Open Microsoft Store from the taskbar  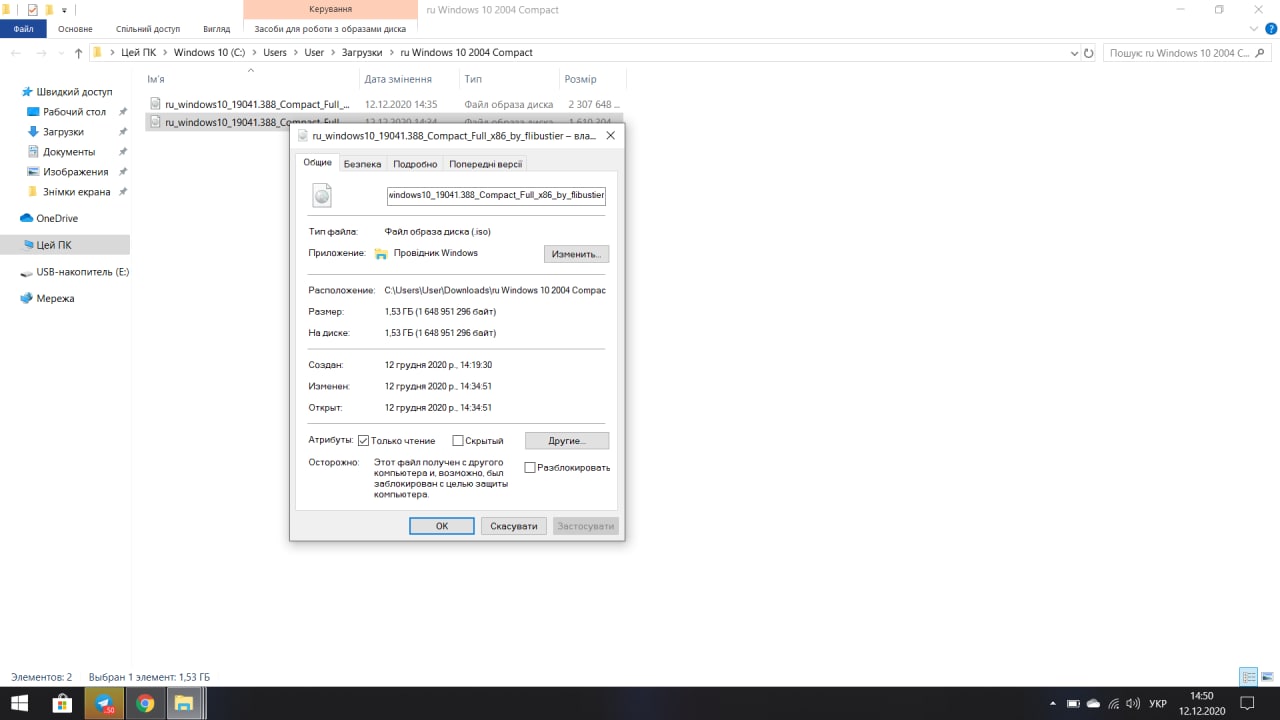click(x=61, y=703)
